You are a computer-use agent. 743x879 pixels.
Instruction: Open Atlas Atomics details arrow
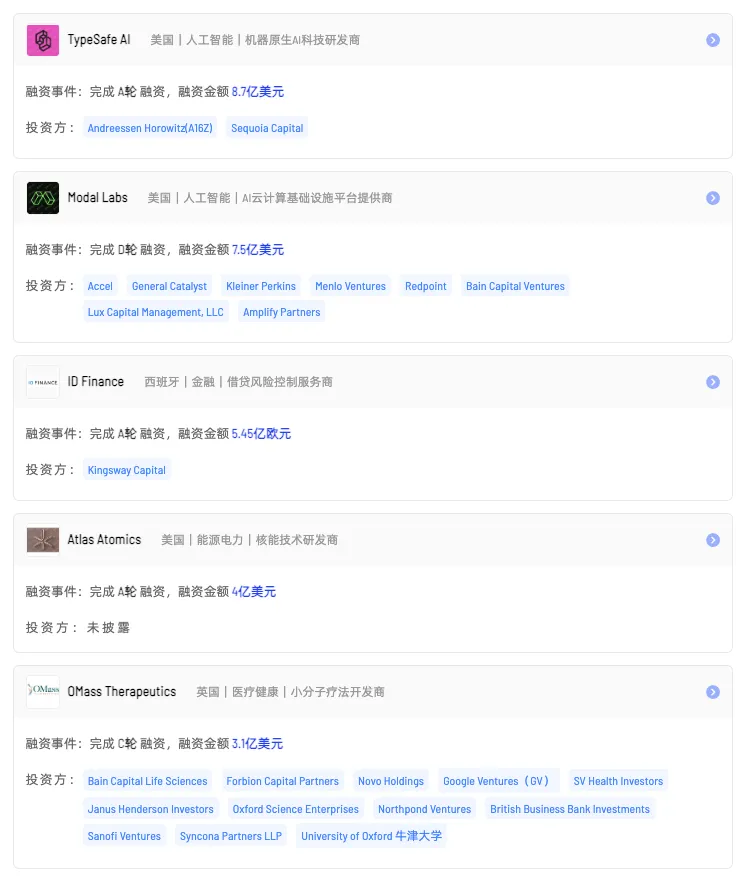click(713, 540)
